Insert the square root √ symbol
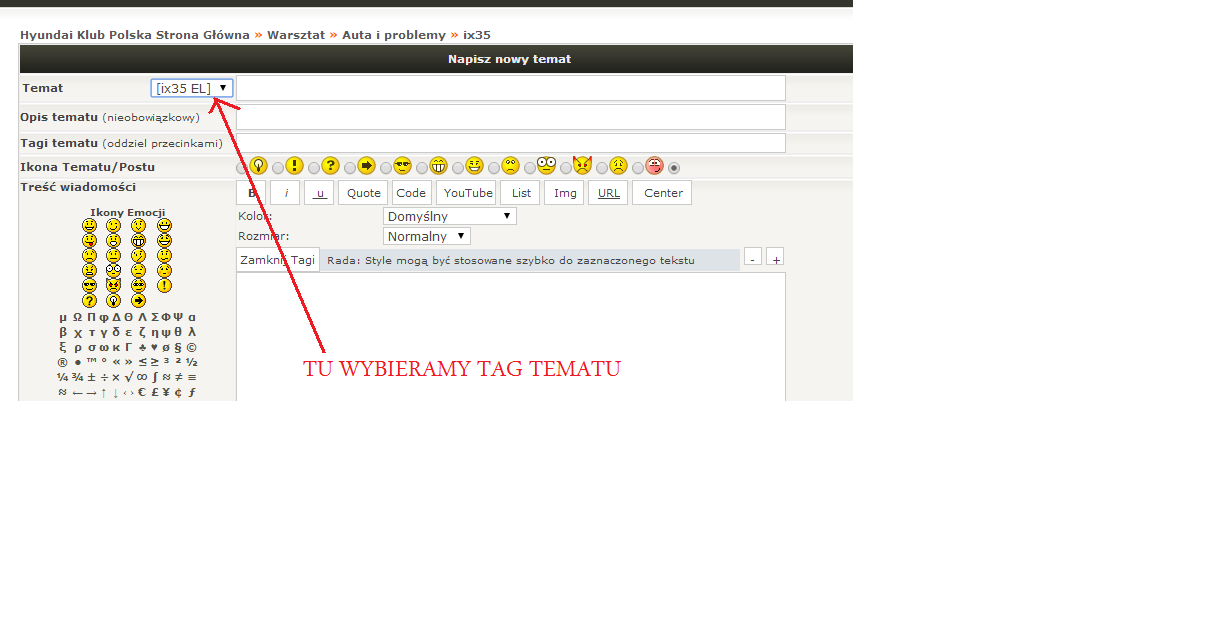Viewport: 1210px width, 631px height. pos(128,377)
